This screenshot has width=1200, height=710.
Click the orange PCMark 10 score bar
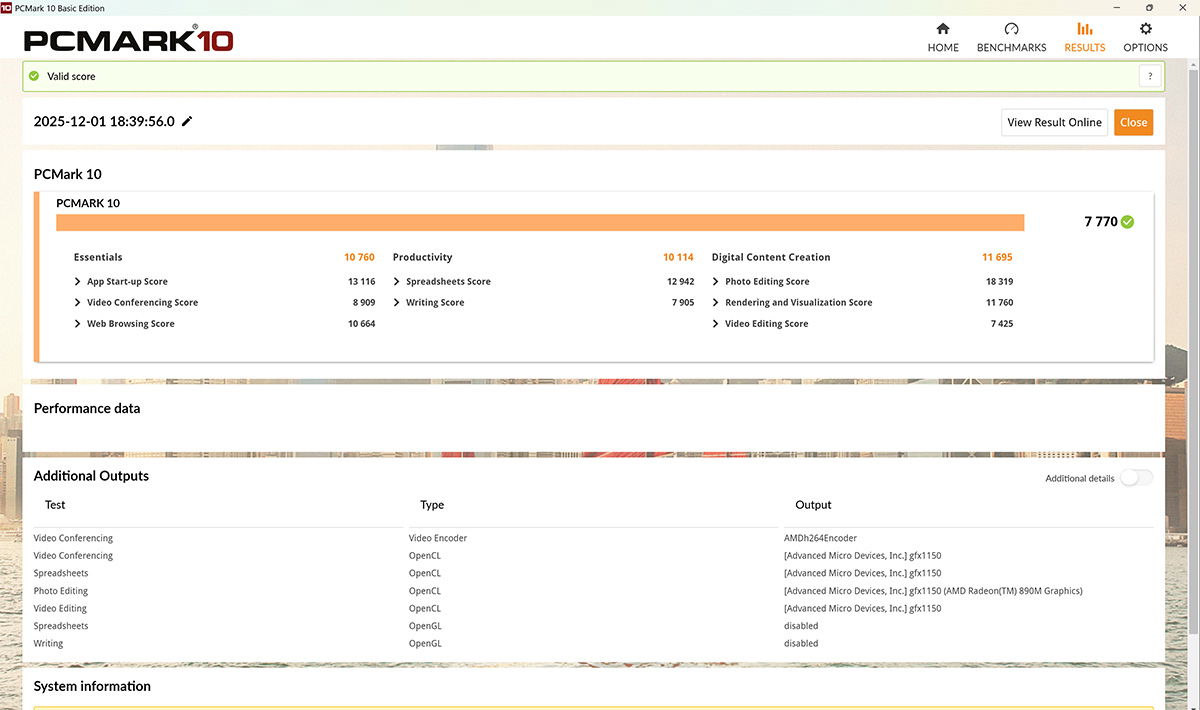[540, 222]
